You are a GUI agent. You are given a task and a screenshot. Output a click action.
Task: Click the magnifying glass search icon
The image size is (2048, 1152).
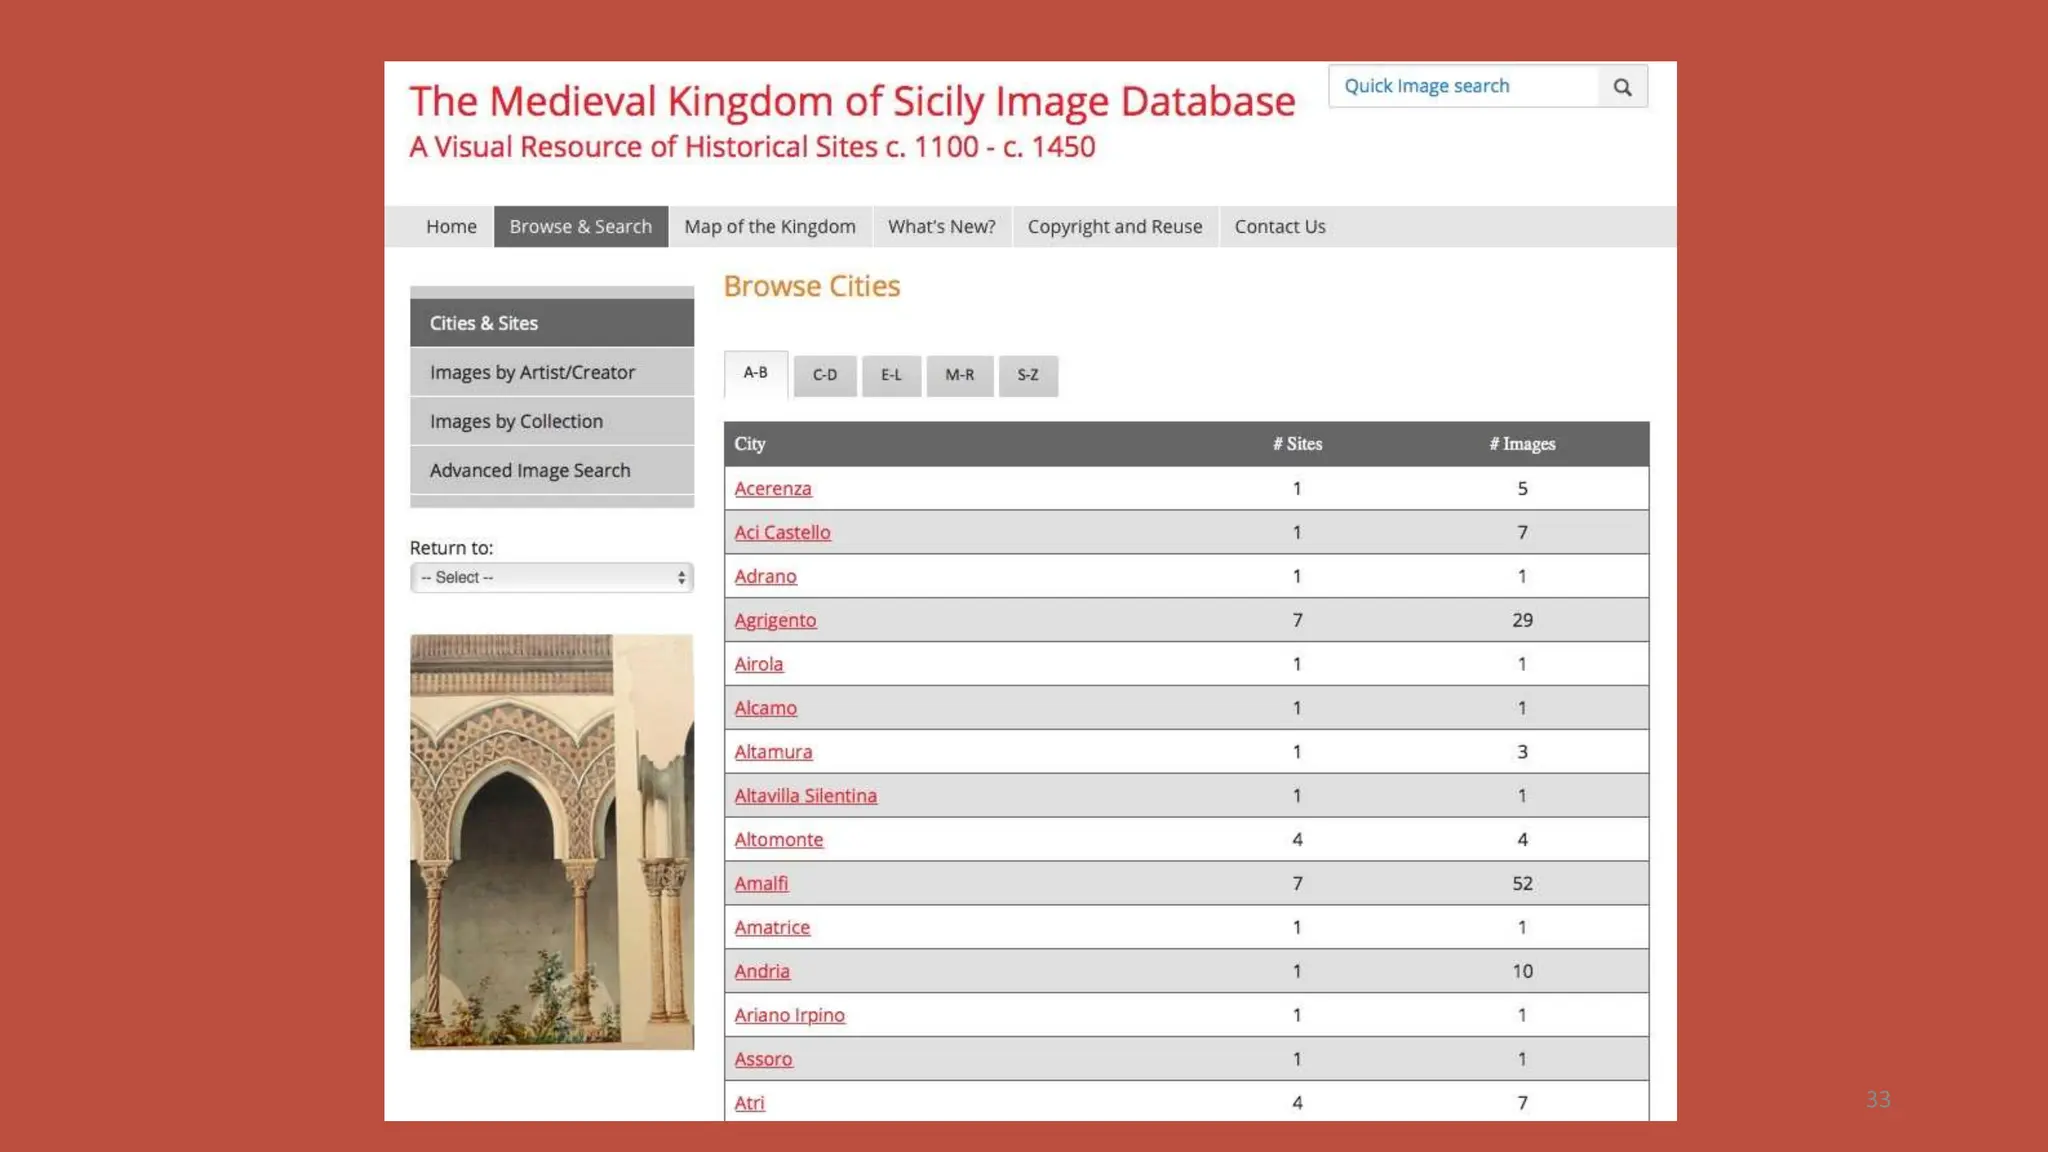[1622, 87]
